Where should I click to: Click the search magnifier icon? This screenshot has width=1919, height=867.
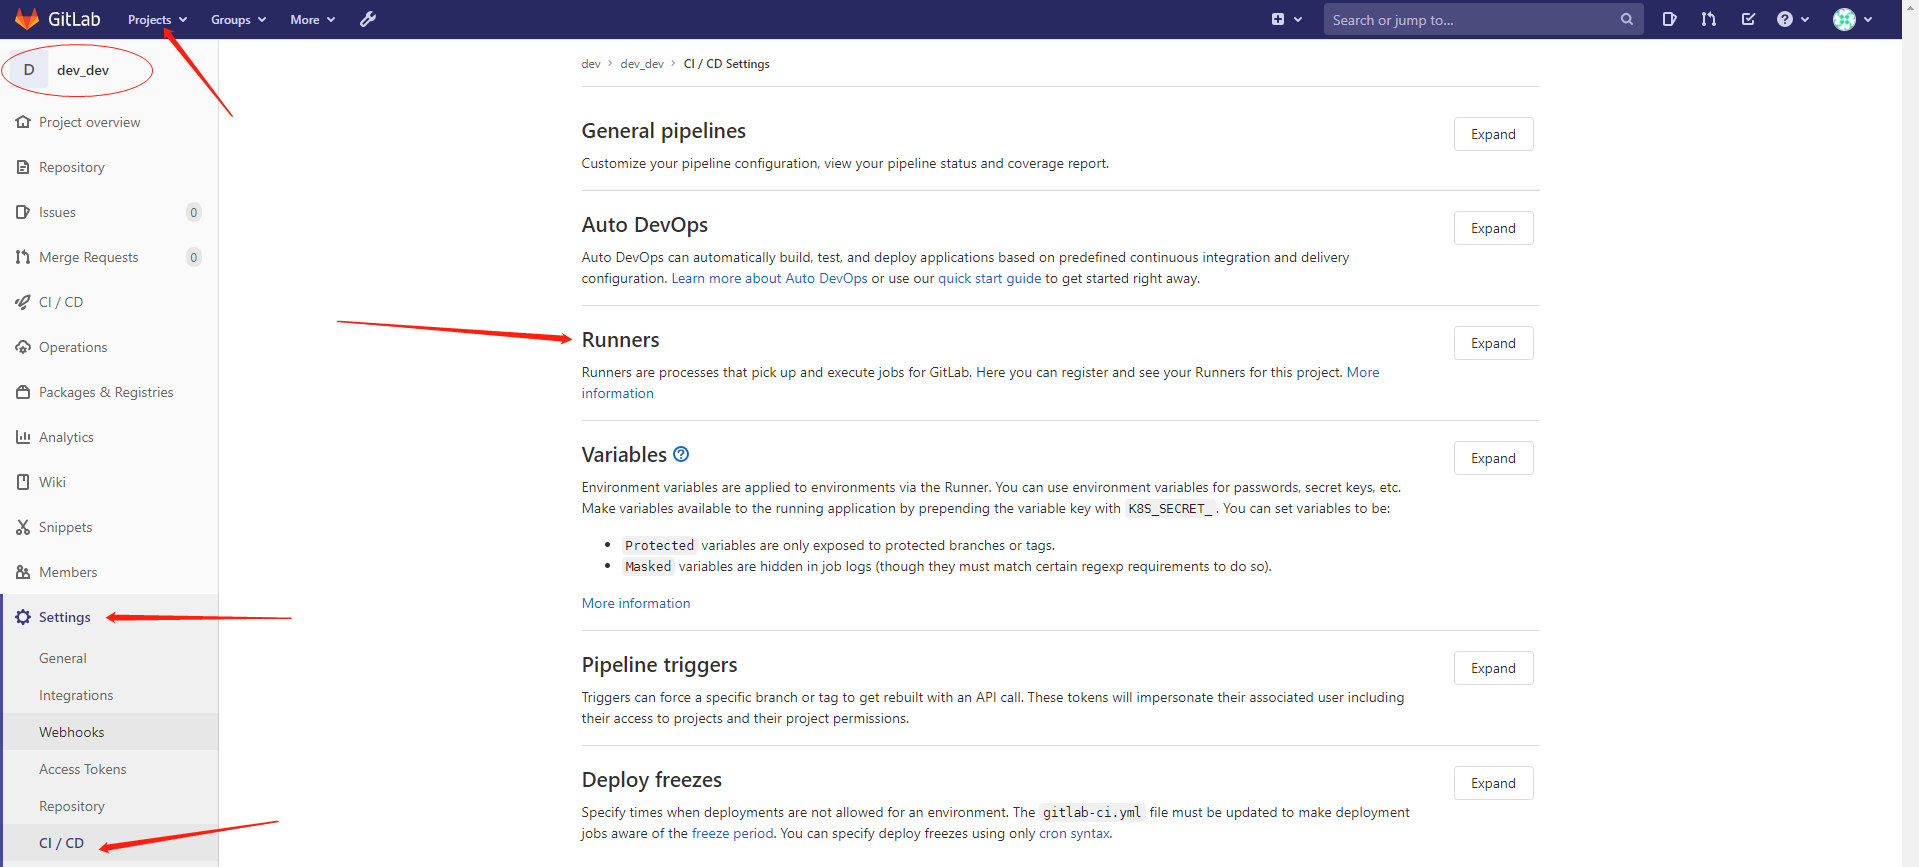(x=1627, y=19)
